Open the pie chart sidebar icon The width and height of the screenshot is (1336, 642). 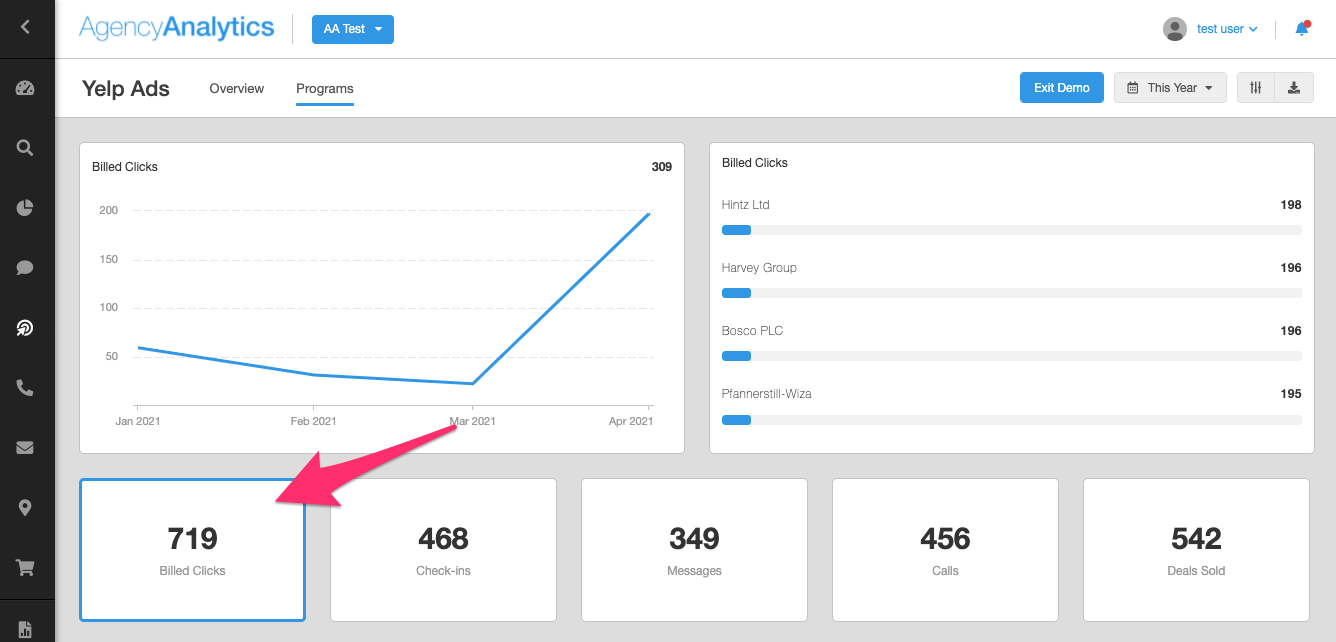[x=26, y=208]
